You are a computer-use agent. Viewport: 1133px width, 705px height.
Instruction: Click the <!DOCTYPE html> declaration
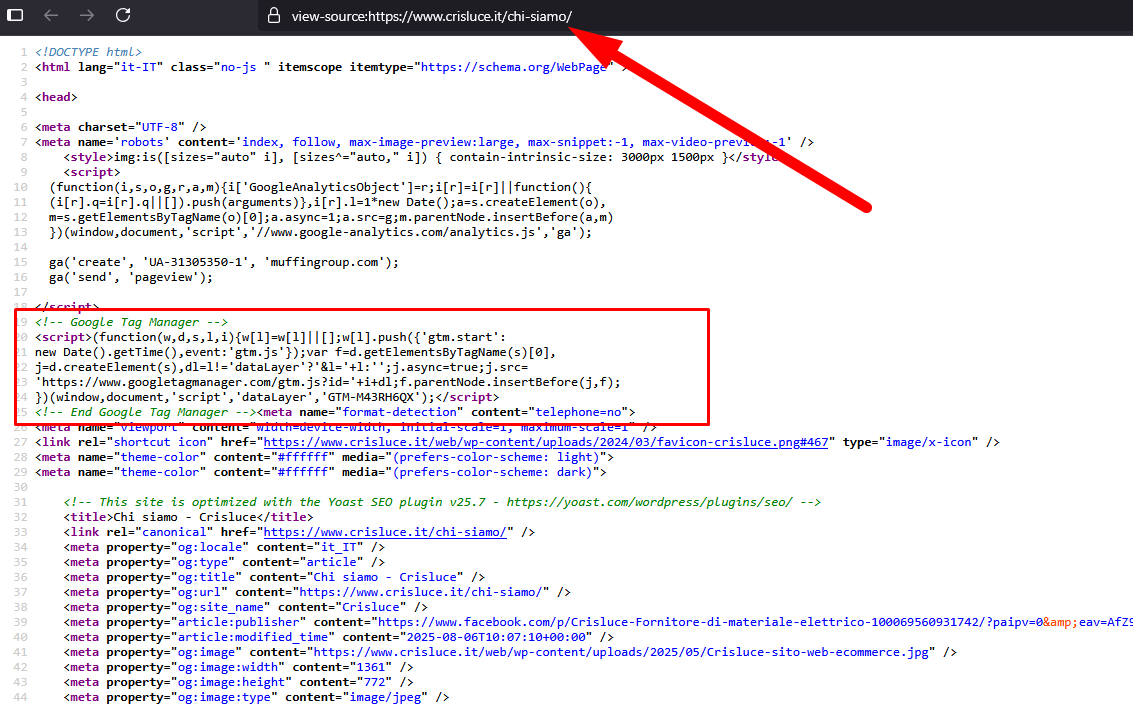(x=88, y=52)
